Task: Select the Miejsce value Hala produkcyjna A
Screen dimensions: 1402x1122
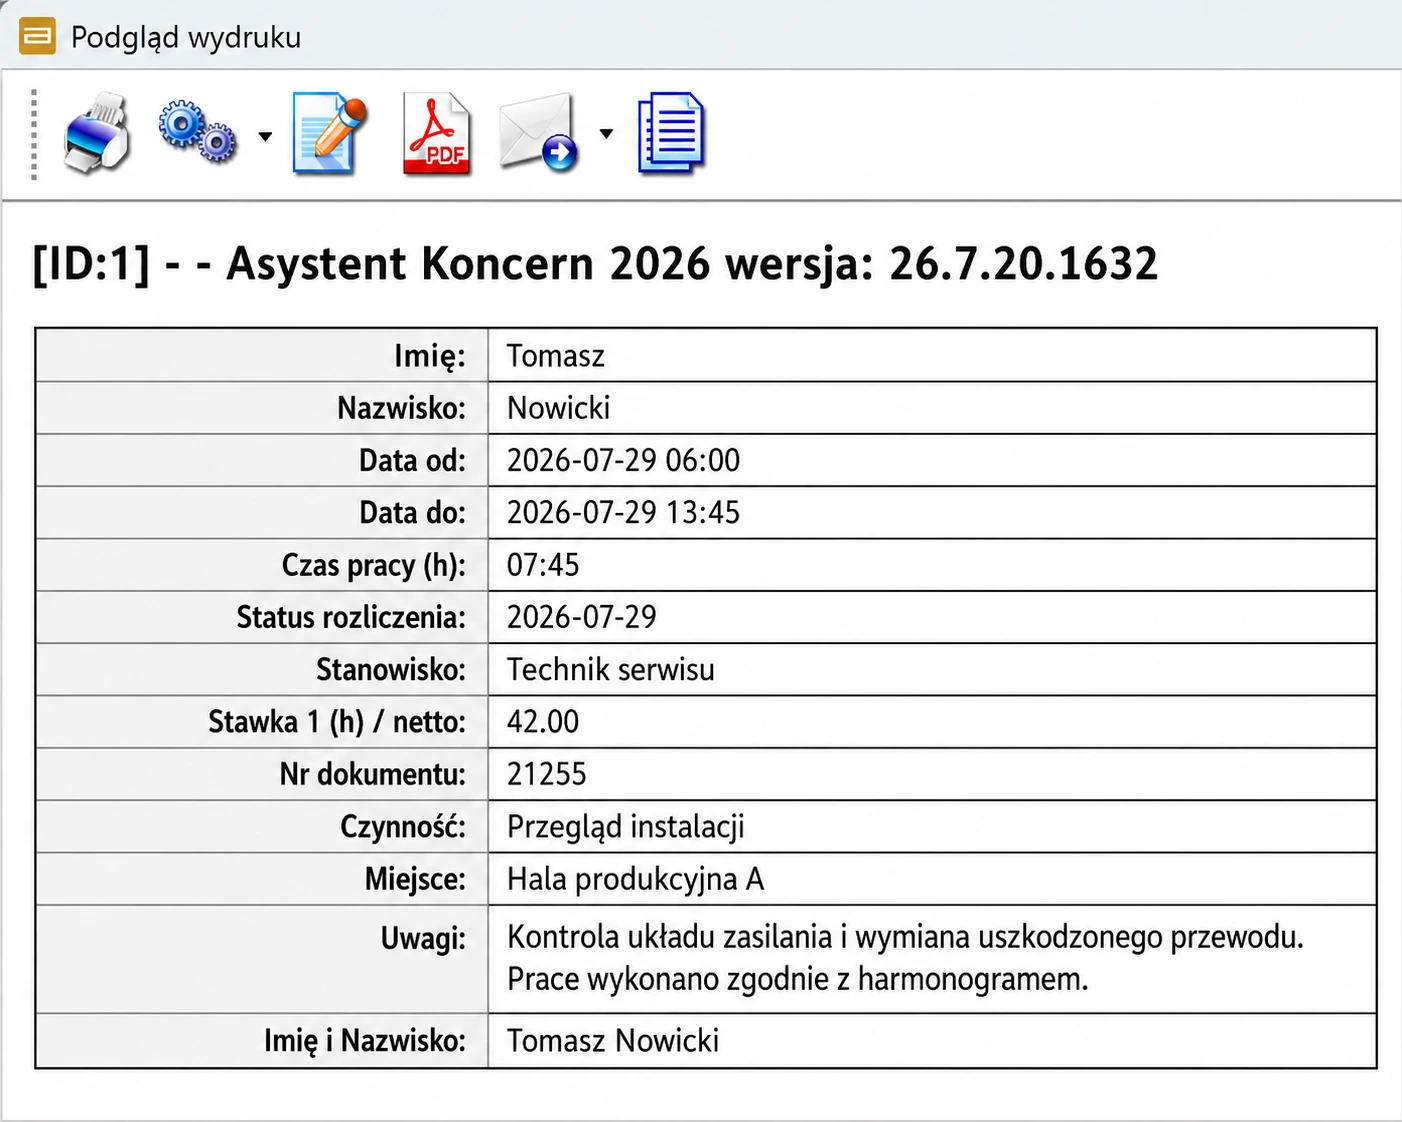Action: (x=636, y=879)
